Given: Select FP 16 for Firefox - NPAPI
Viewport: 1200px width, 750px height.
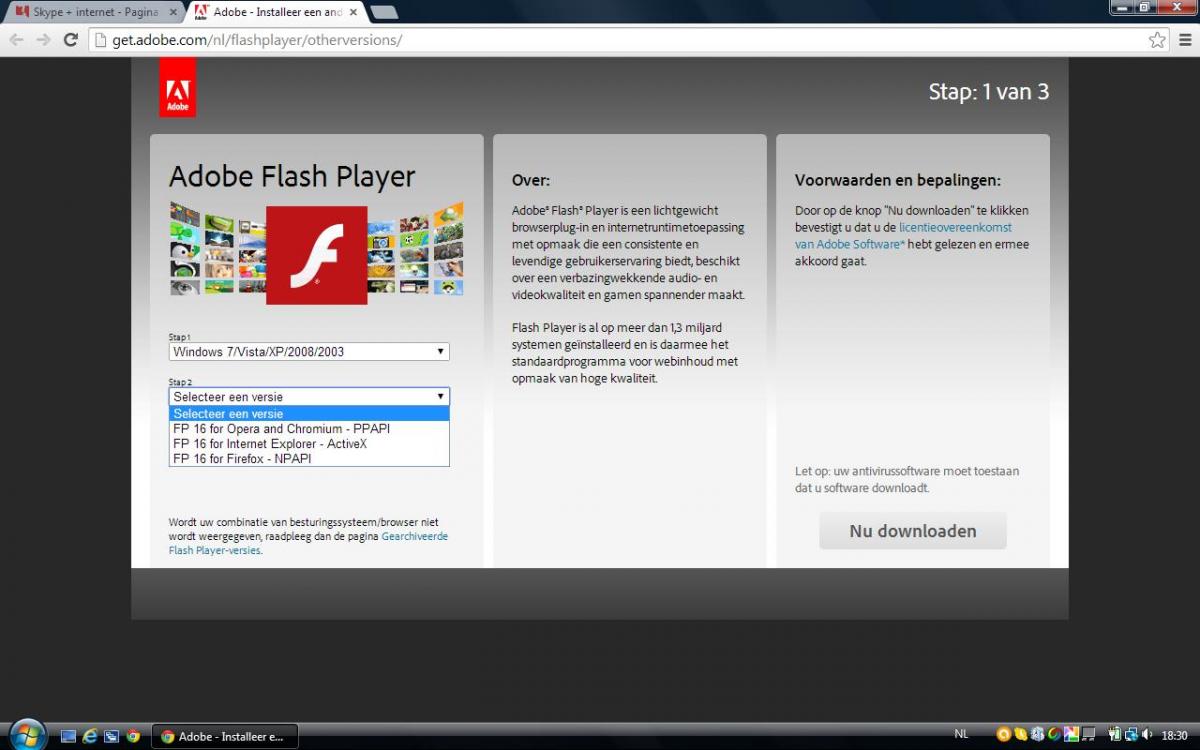Looking at the screenshot, I should (x=309, y=459).
